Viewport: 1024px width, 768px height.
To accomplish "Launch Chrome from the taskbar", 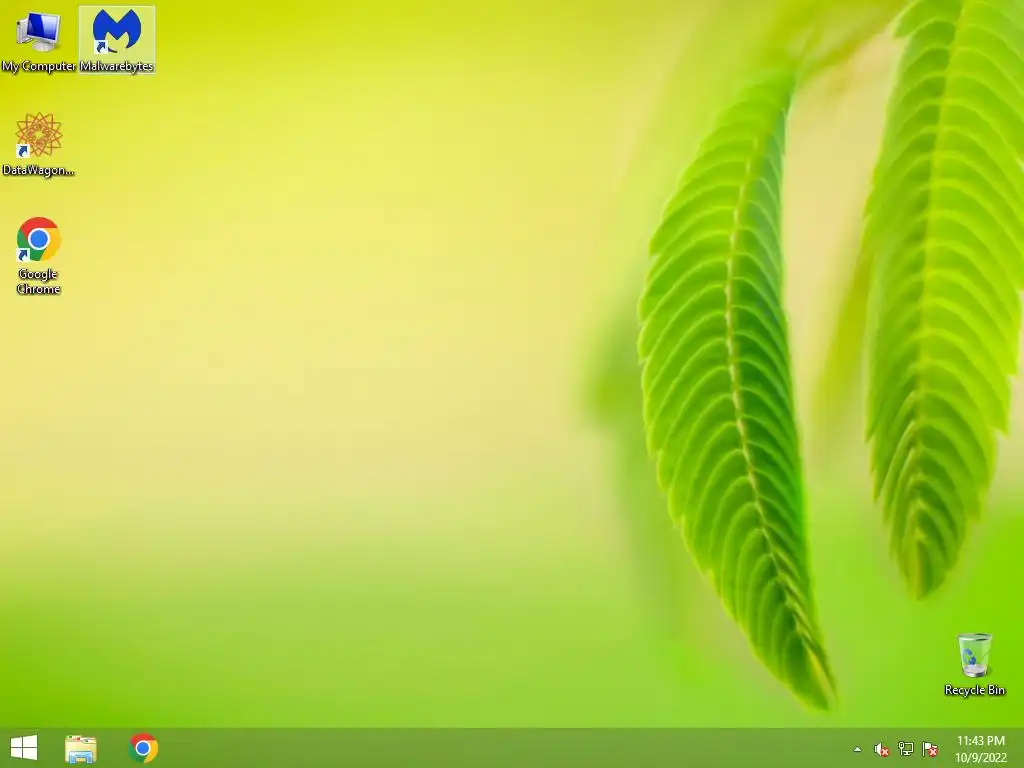I will 143,748.
